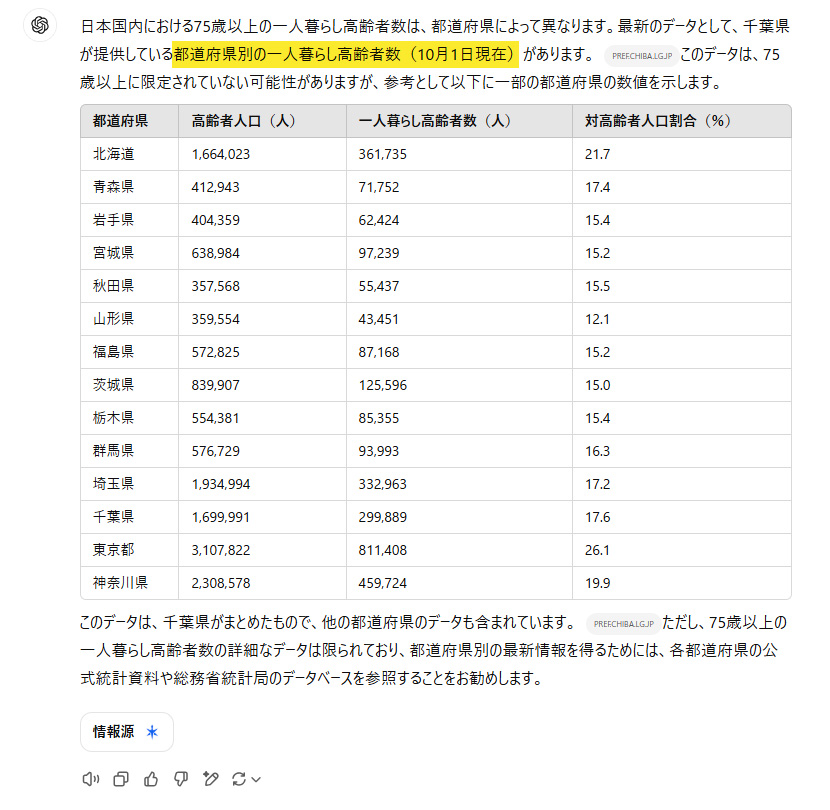
Task: Select the value 62,424
Action: pyautogui.click(x=378, y=220)
